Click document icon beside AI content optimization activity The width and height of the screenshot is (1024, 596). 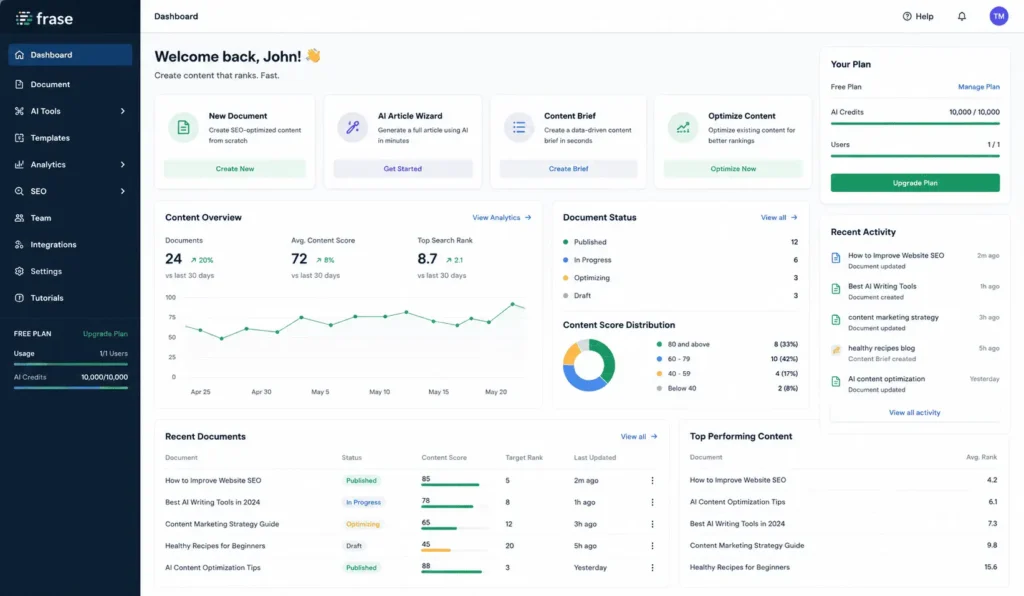(836, 381)
